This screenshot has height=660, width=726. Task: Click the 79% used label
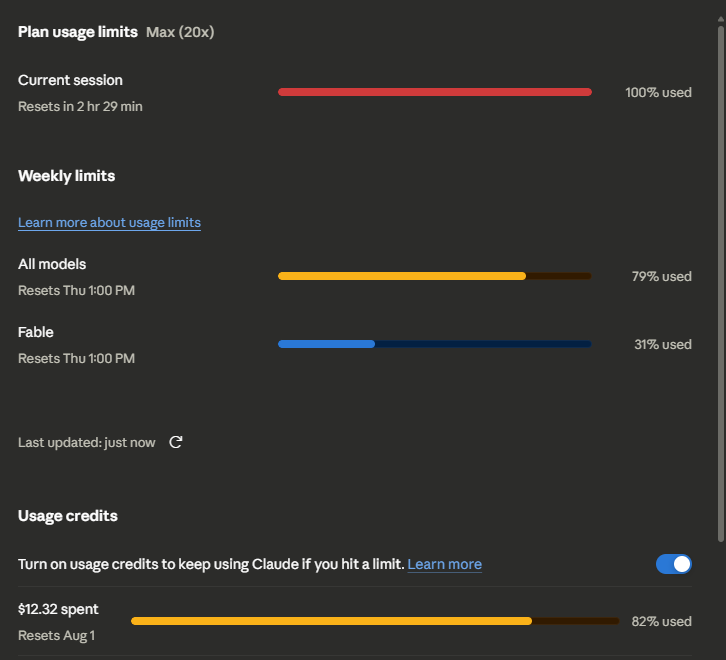662,276
